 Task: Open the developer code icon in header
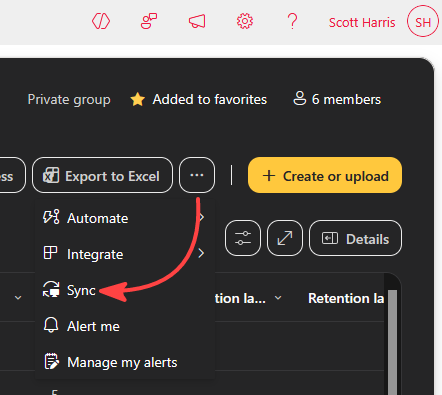(x=101, y=21)
